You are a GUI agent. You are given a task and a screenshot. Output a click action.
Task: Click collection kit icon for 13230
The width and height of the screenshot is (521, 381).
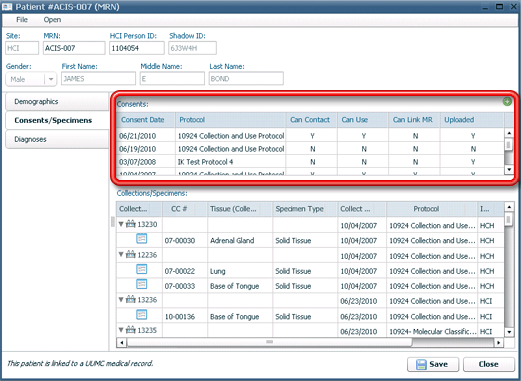click(x=131, y=224)
